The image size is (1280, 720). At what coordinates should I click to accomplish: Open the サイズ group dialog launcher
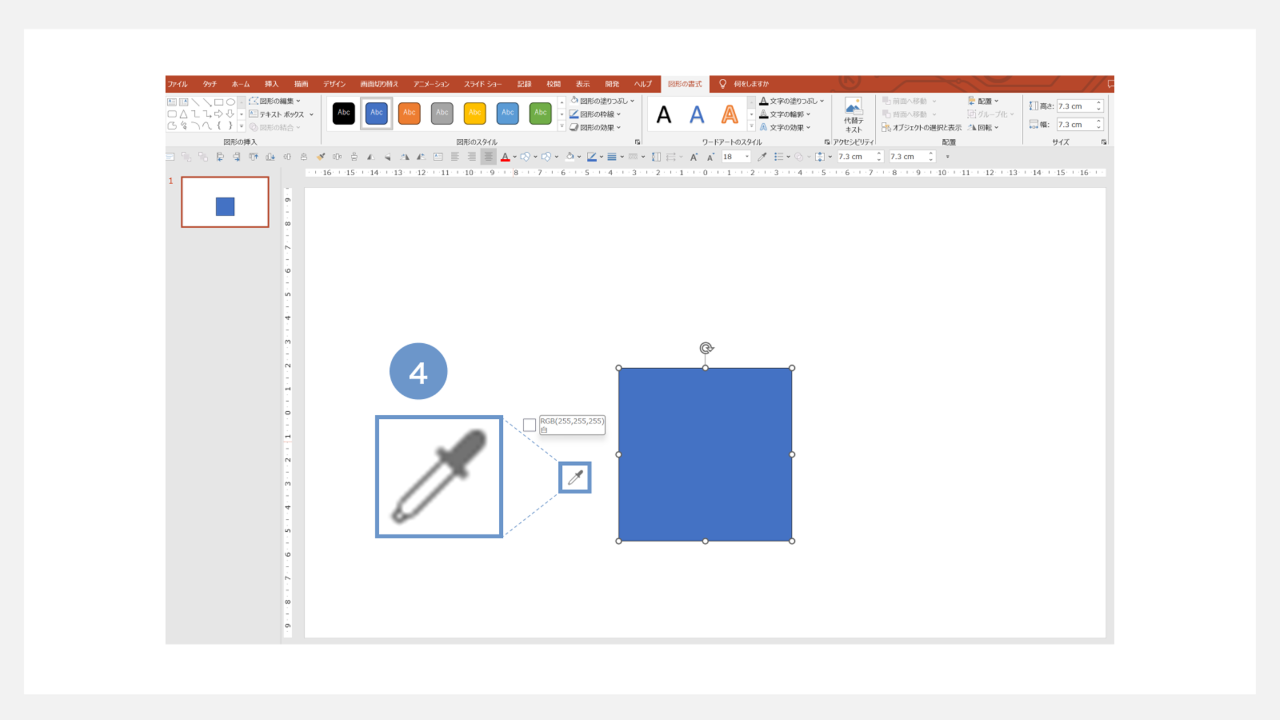[1104, 142]
